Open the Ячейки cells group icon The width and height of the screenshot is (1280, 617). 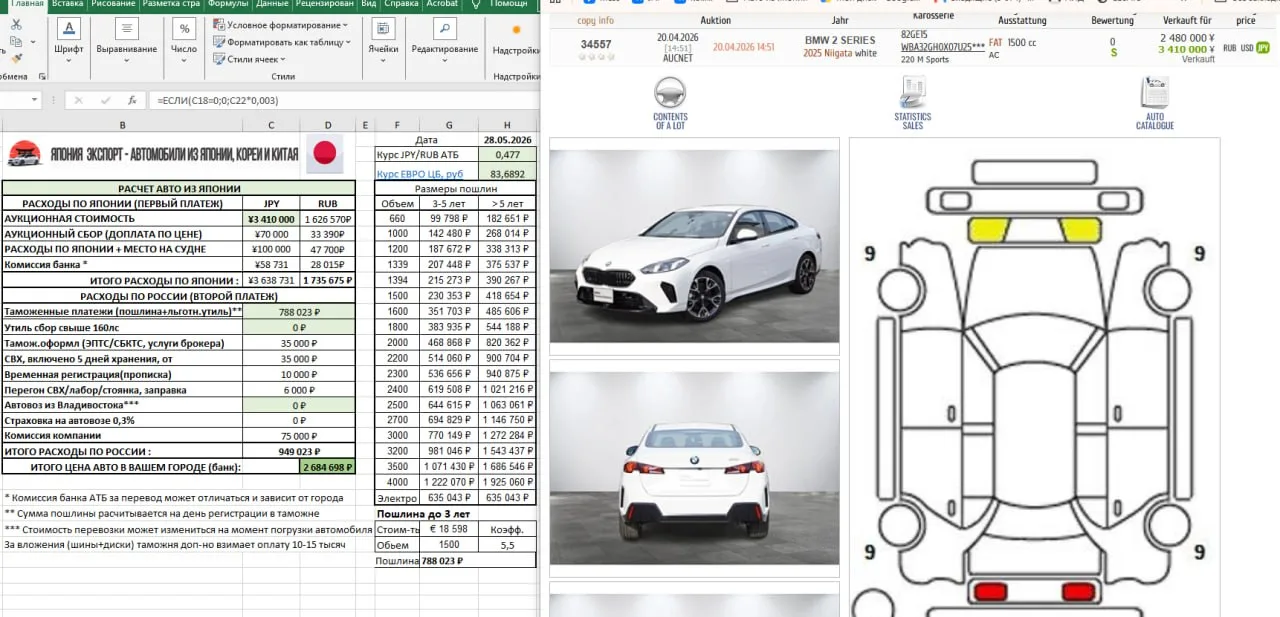pos(383,28)
